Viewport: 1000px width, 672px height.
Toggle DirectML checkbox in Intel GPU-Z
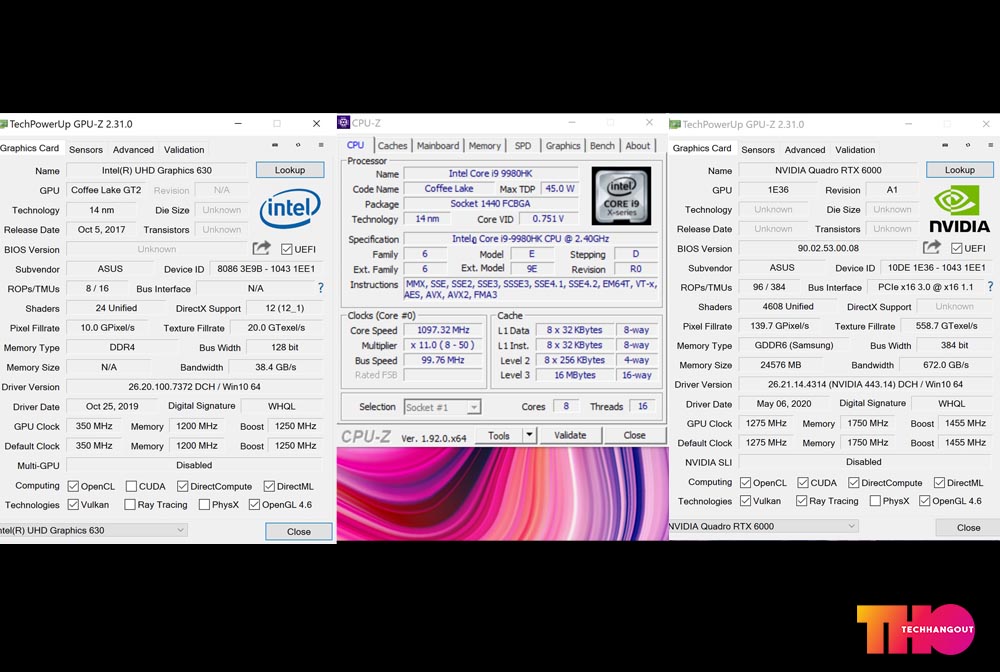click(x=269, y=486)
